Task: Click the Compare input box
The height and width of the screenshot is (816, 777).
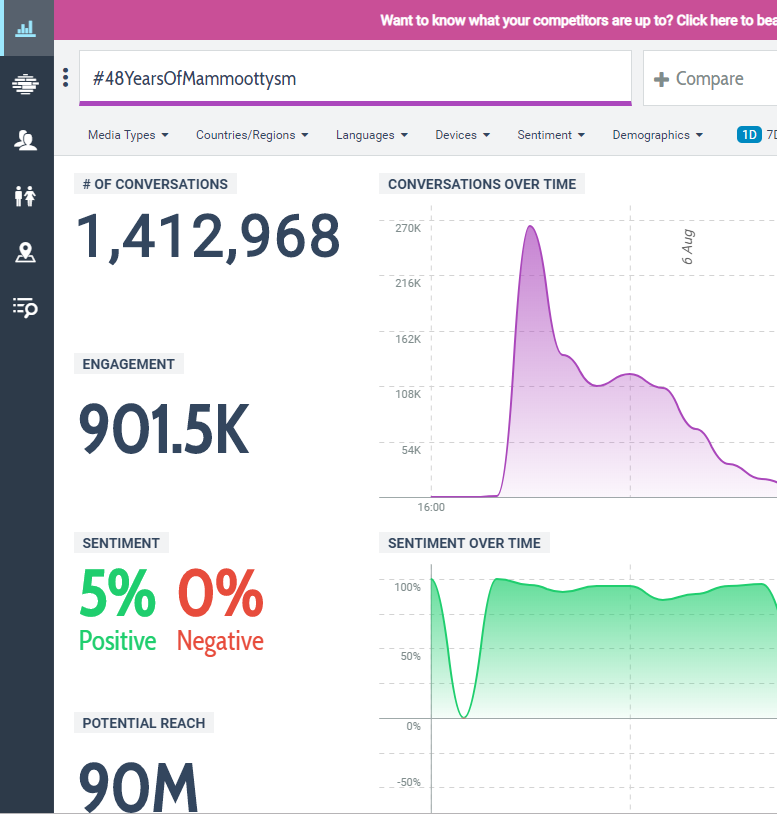Action: 710,78
